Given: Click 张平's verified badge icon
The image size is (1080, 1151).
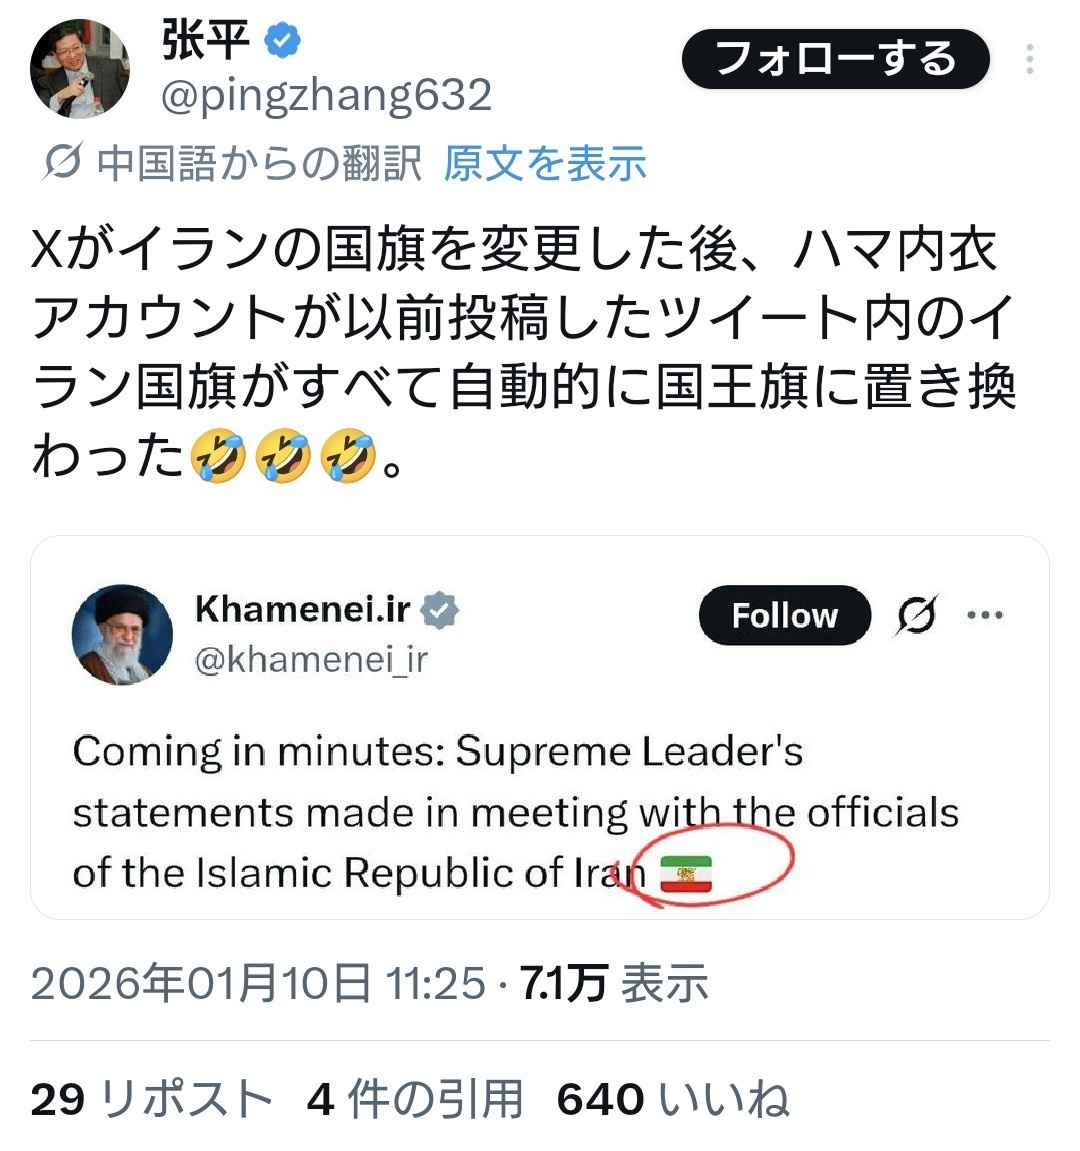Looking at the screenshot, I should coord(283,41).
